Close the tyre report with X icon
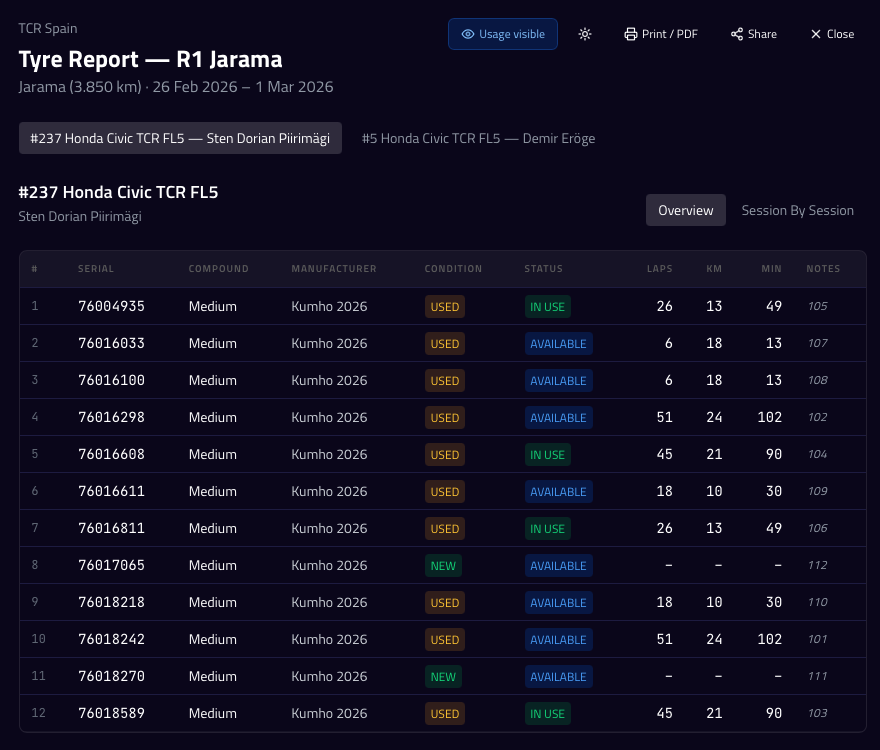The height and width of the screenshot is (750, 880). [x=816, y=34]
